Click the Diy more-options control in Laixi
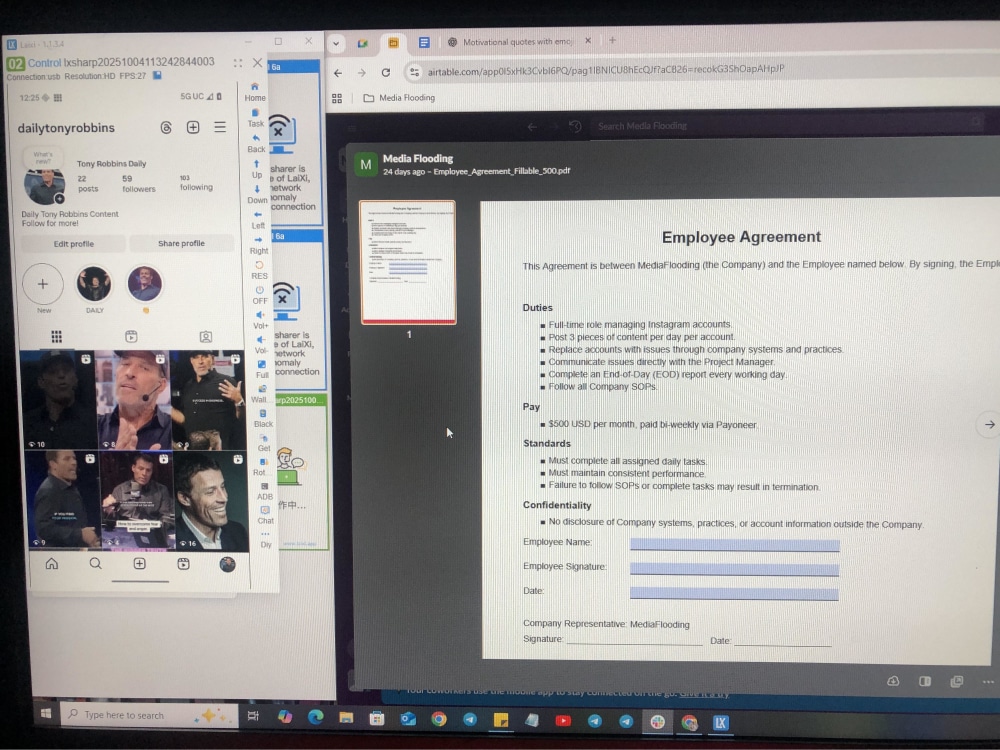Viewport: 1000px width, 750px height. coord(266,540)
